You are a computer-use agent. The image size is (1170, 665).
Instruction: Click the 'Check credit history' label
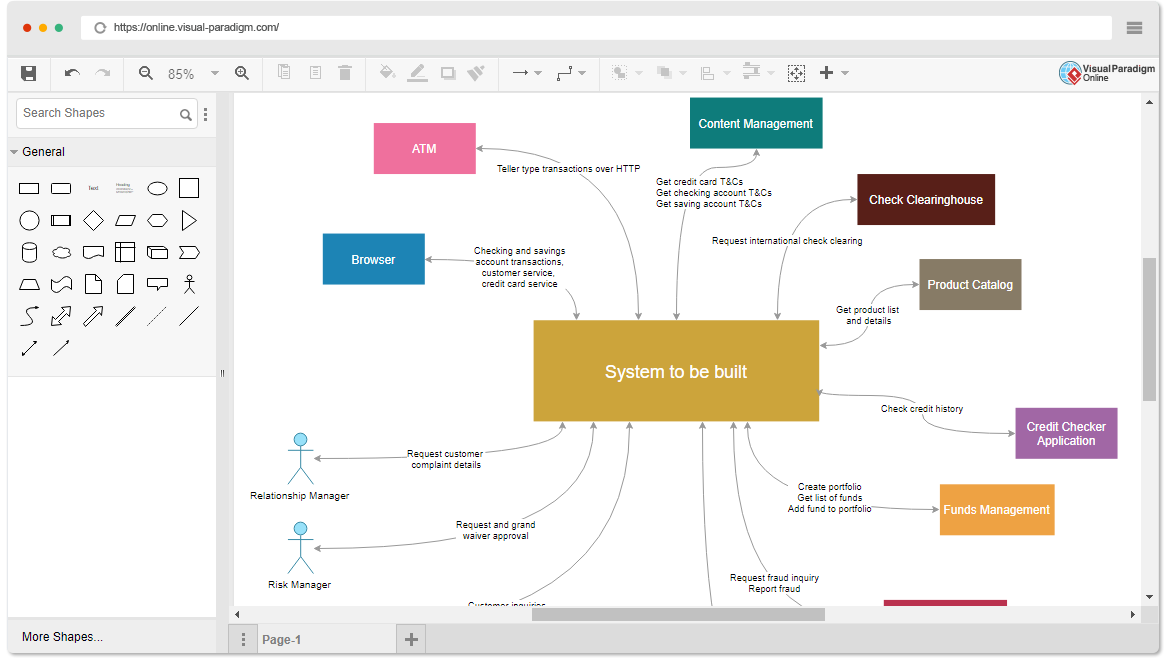(922, 409)
